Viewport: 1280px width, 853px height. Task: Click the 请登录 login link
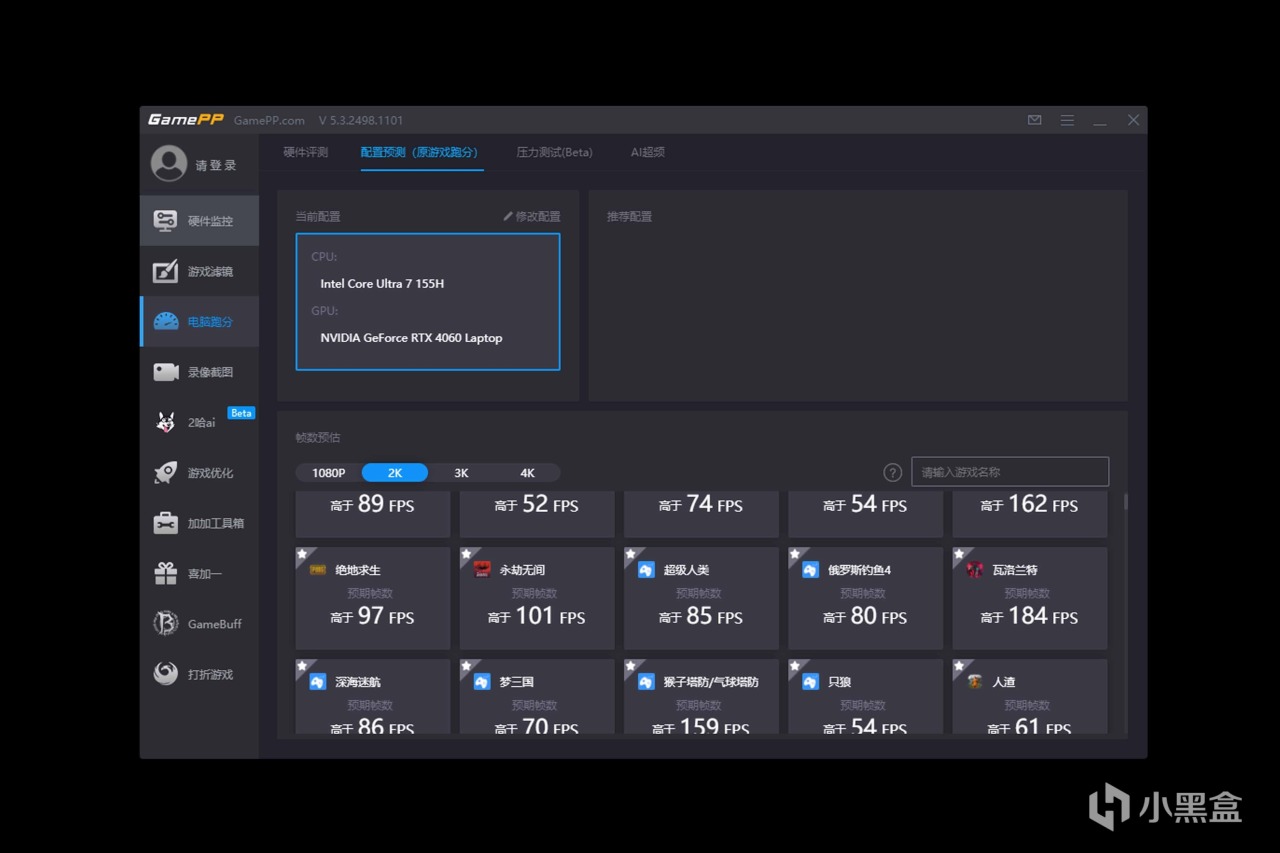tap(216, 165)
